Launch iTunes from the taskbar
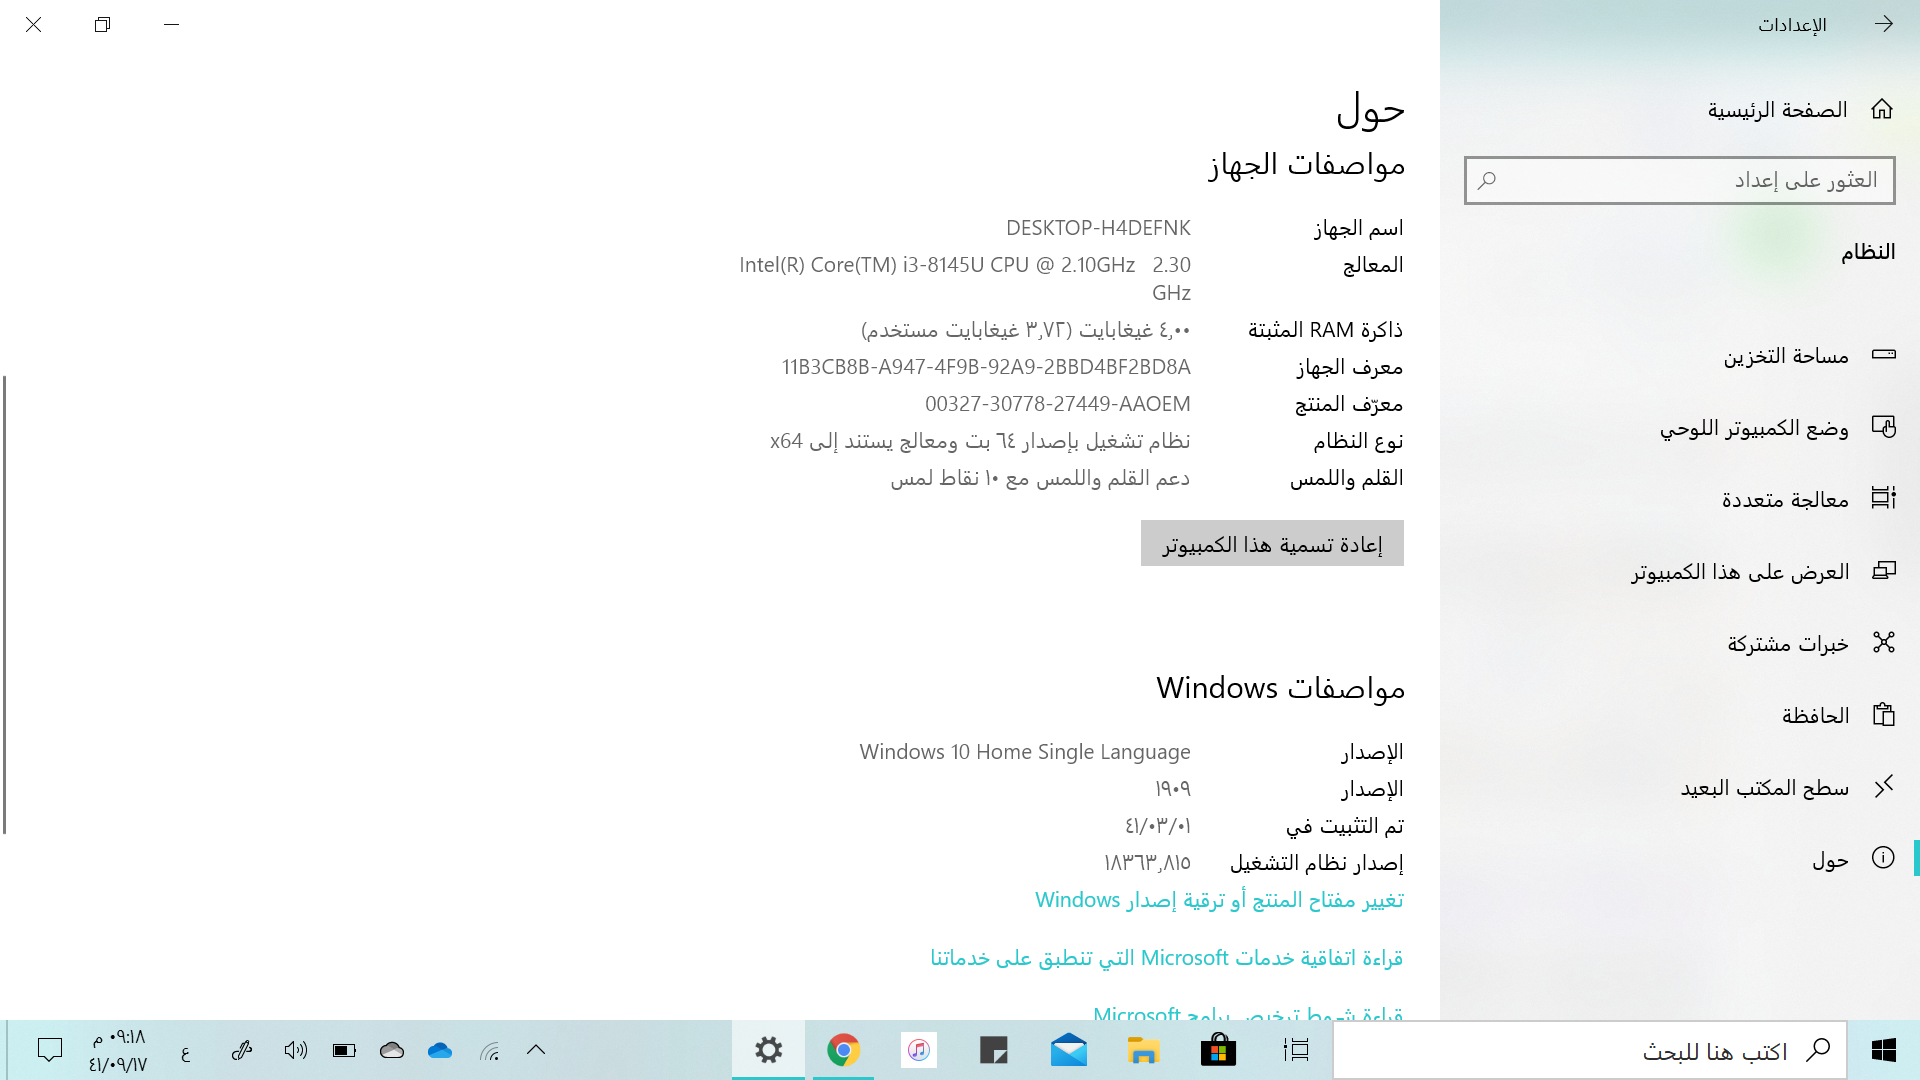1920x1080 pixels. [x=918, y=1050]
